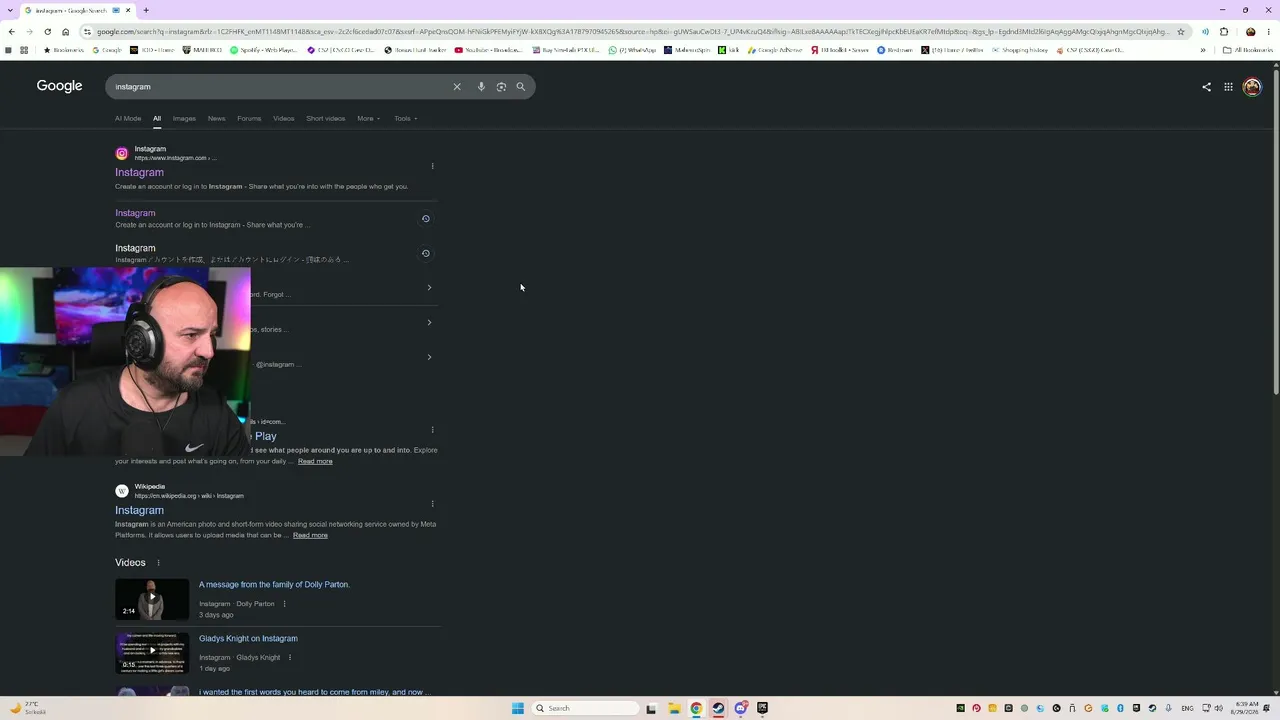Switch to the Forums results tab
Image resolution: width=1280 pixels, height=720 pixels.
tap(249, 118)
